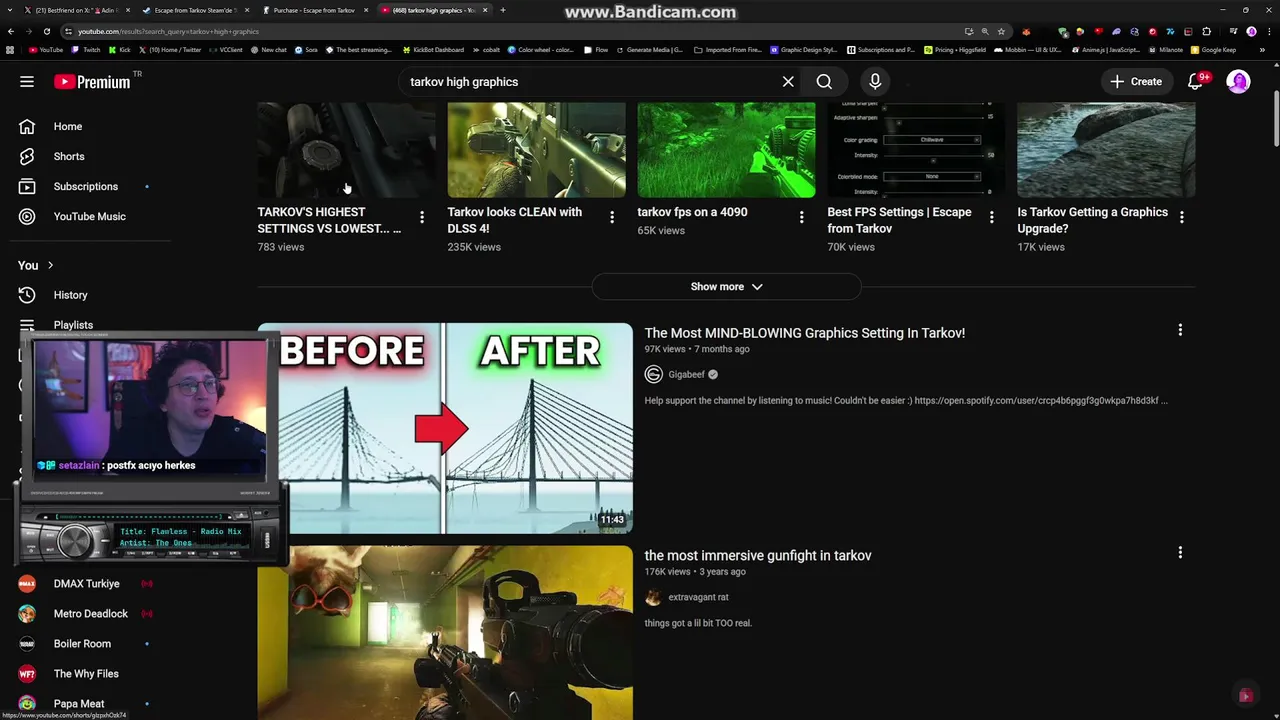Screen dimensions: 1280x720
Task: Open the Twitch bookmark
Action: pyautogui.click(x=86, y=49)
